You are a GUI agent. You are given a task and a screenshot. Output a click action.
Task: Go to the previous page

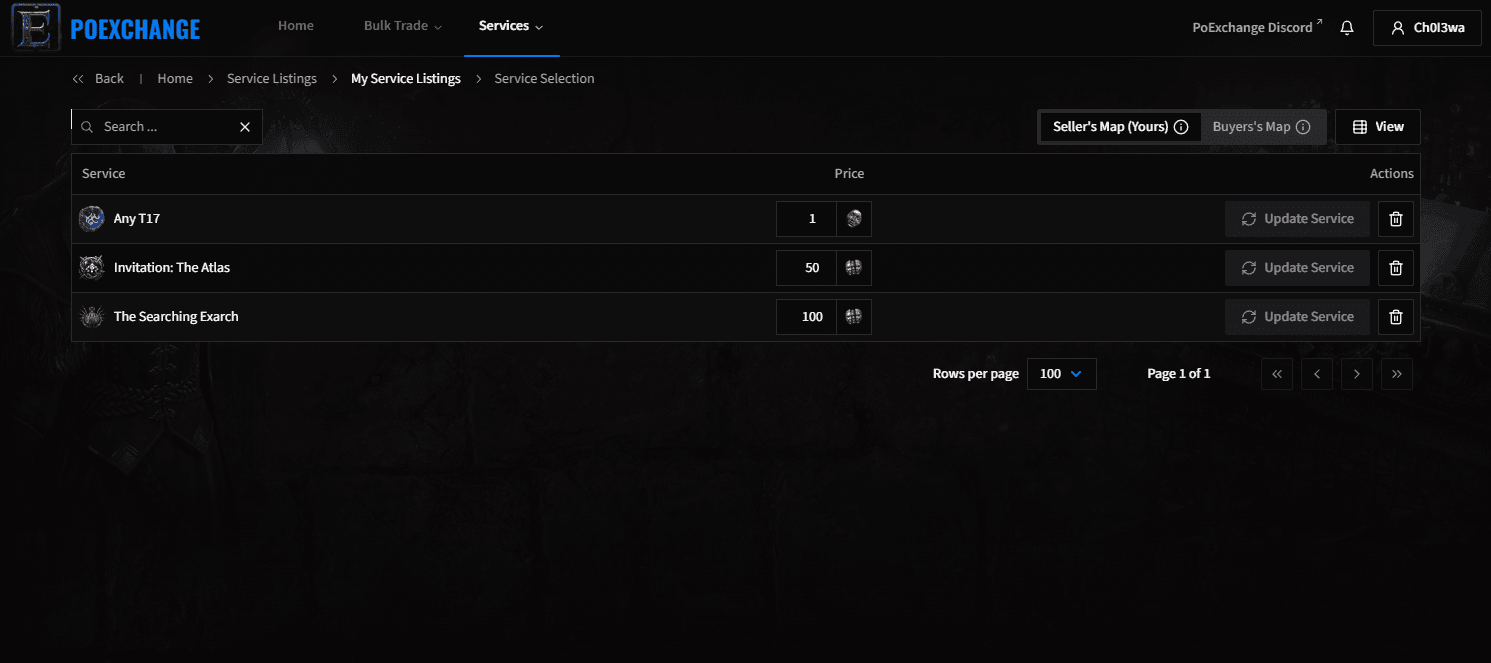(1317, 374)
